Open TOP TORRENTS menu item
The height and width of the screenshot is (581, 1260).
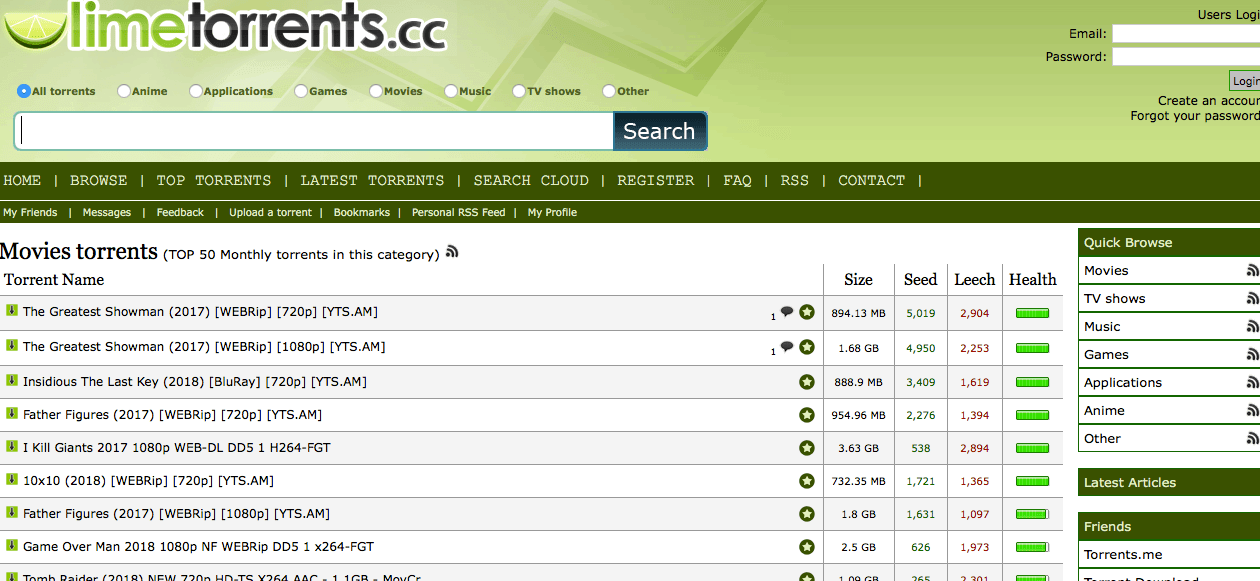214,181
